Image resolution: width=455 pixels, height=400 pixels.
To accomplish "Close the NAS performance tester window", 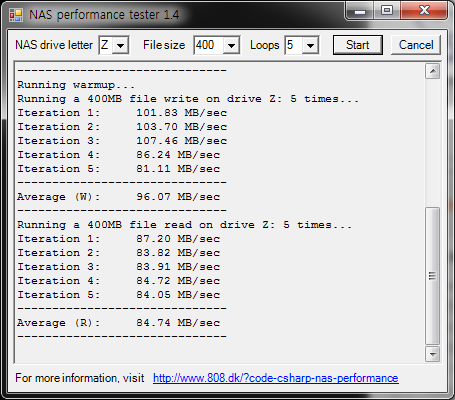I will 424,11.
